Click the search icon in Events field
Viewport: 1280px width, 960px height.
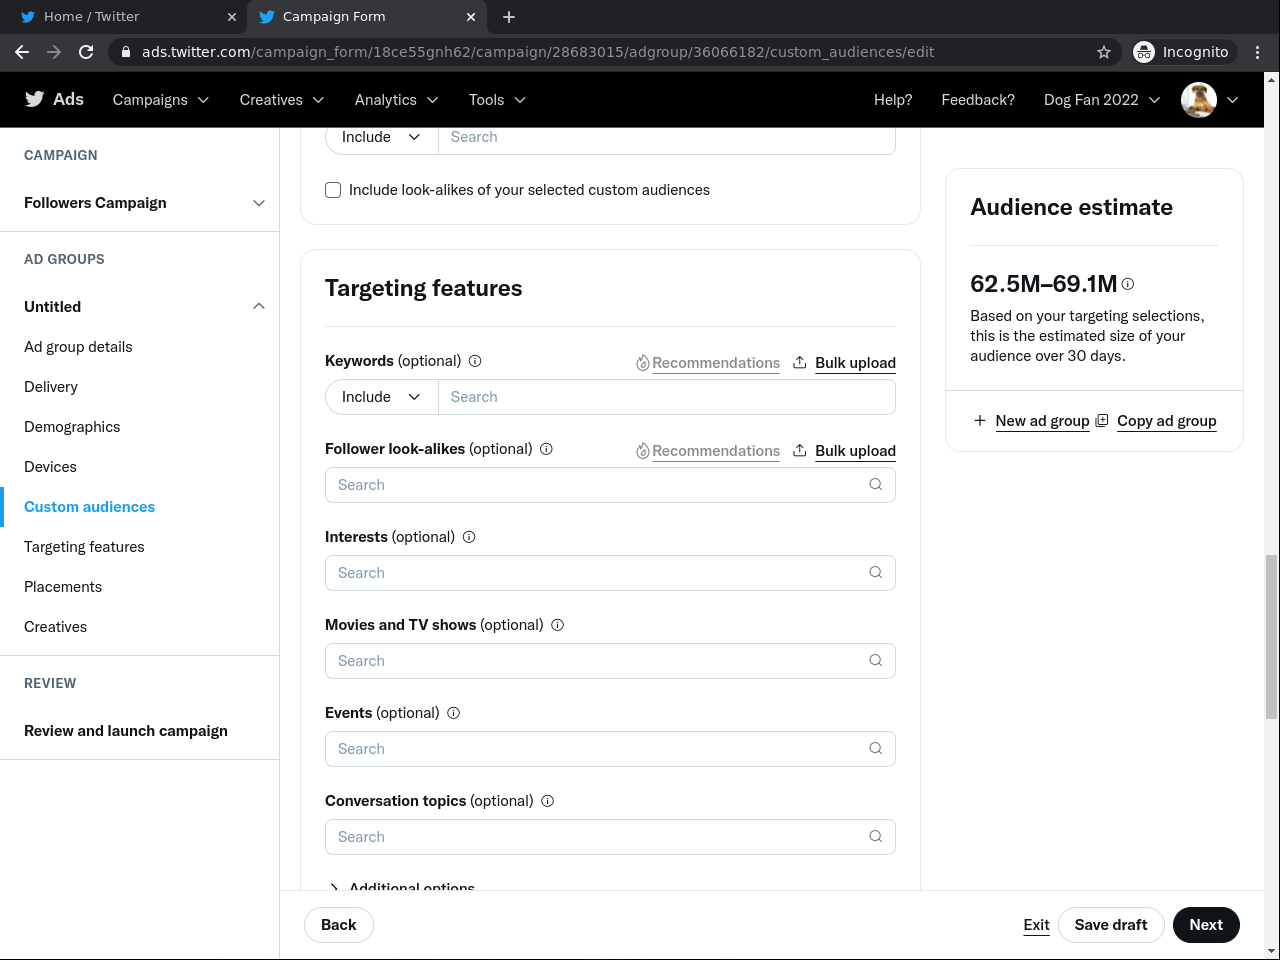875,749
